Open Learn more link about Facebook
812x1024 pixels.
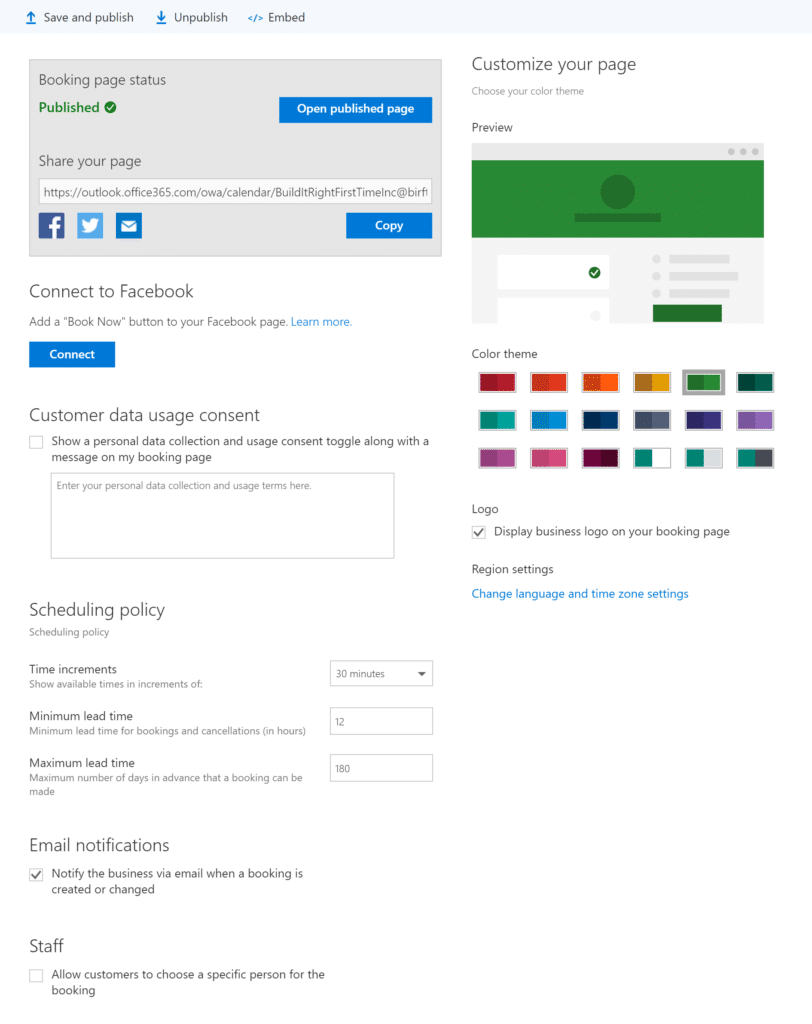[321, 322]
